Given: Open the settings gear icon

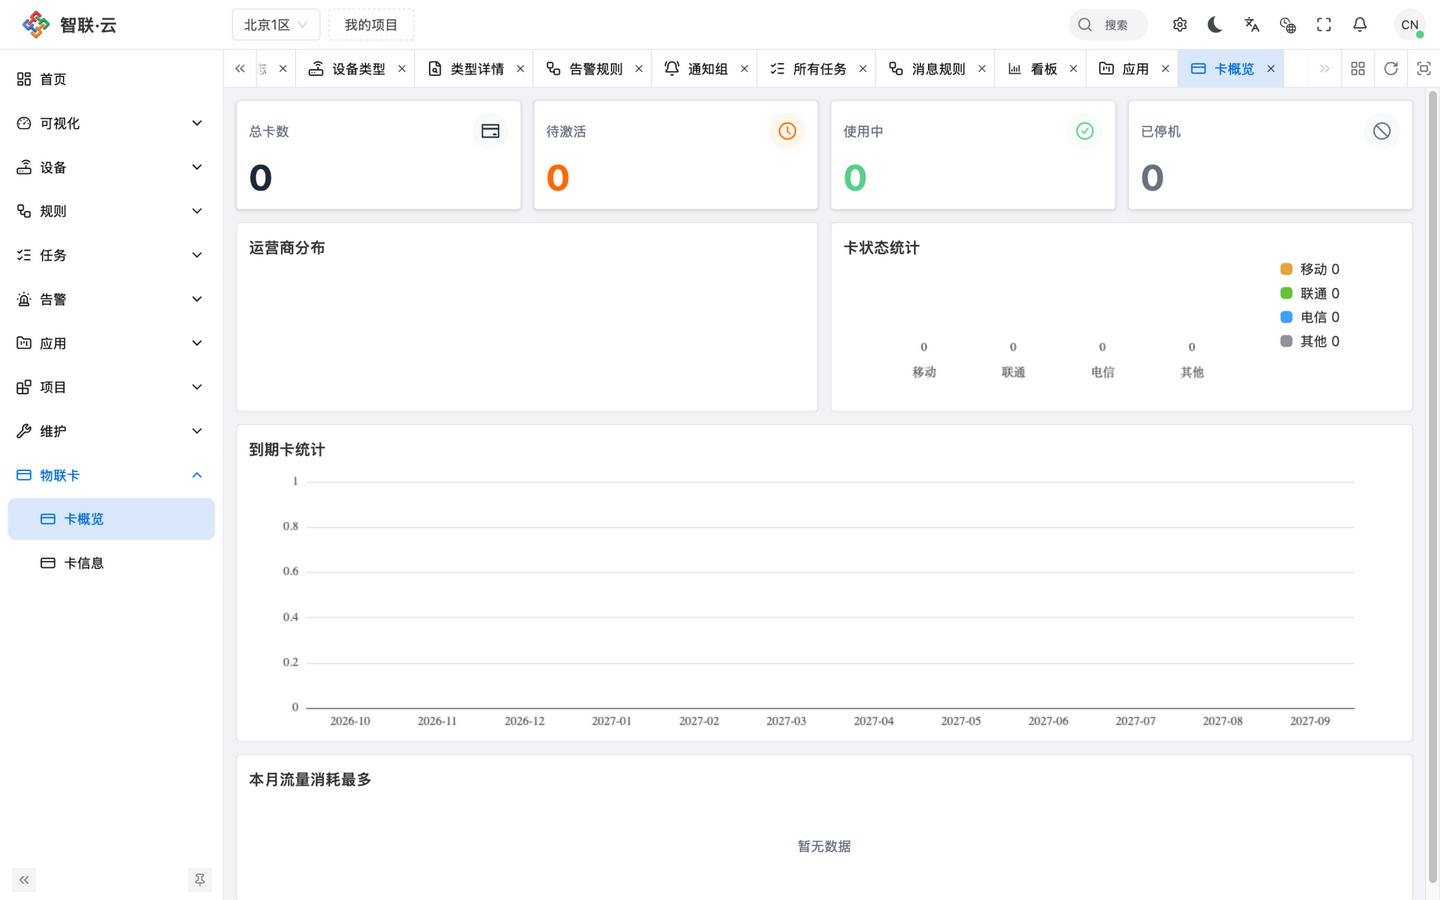Looking at the screenshot, I should click(x=1180, y=25).
